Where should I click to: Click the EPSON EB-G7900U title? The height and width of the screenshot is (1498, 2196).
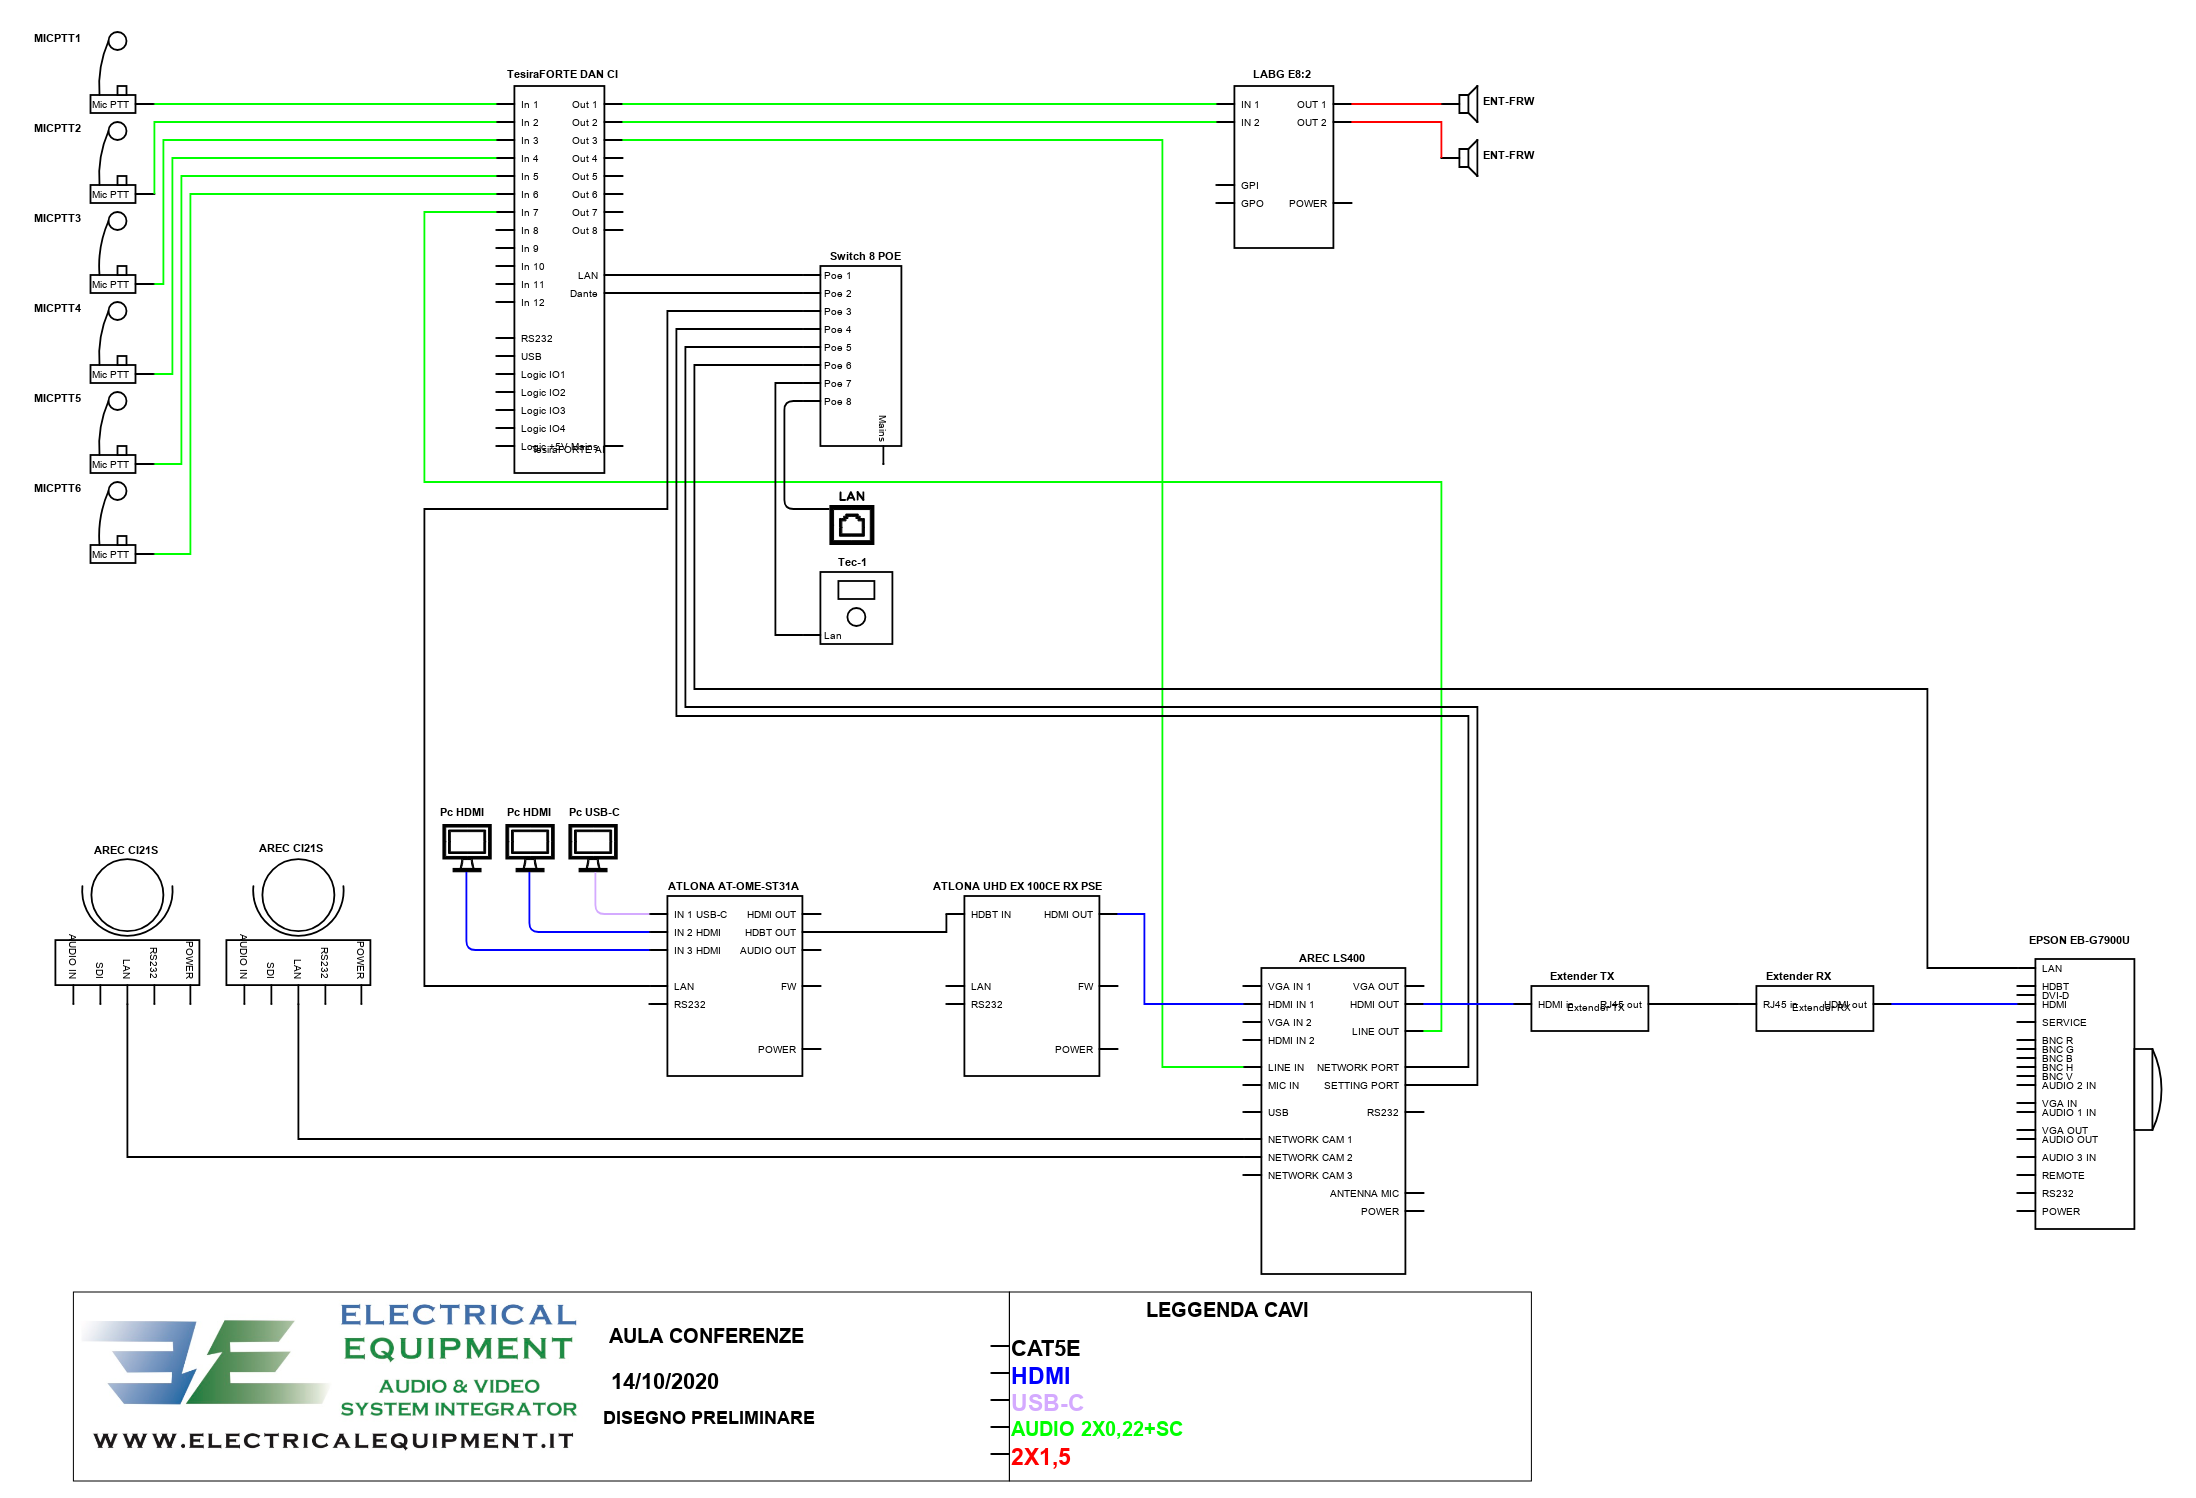point(2079,940)
